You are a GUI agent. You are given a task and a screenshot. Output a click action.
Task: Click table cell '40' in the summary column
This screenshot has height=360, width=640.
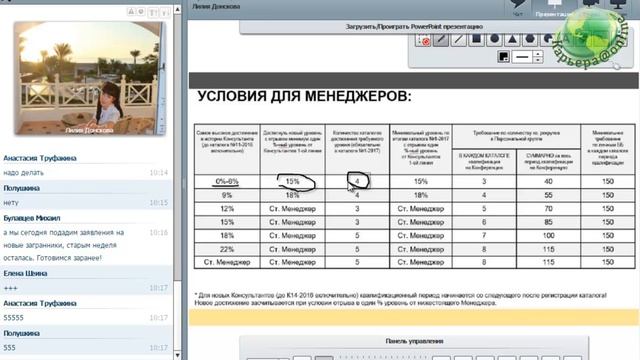(548, 181)
